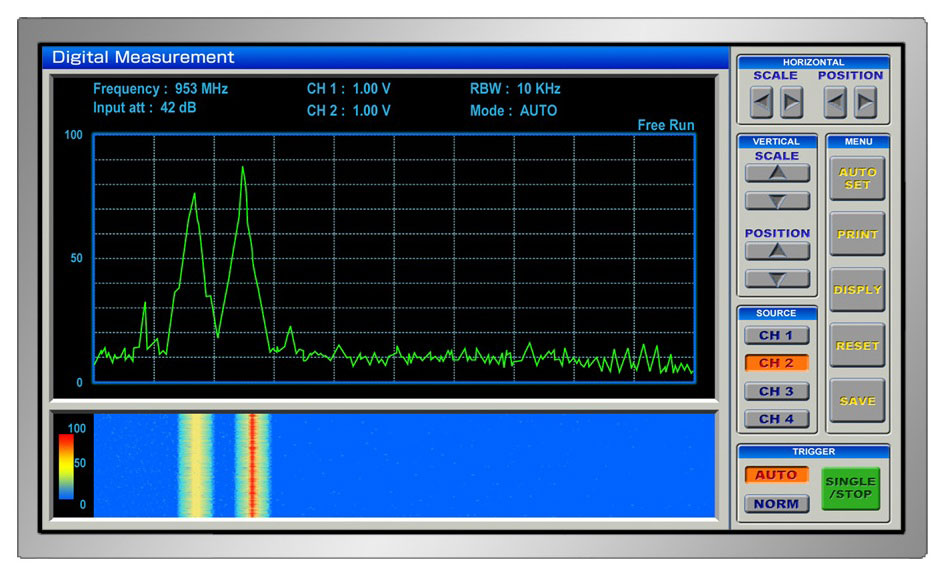The width and height of the screenshot is (947, 576).
Task: Decrease horizontal scale with left arrow
Action: tap(761, 103)
